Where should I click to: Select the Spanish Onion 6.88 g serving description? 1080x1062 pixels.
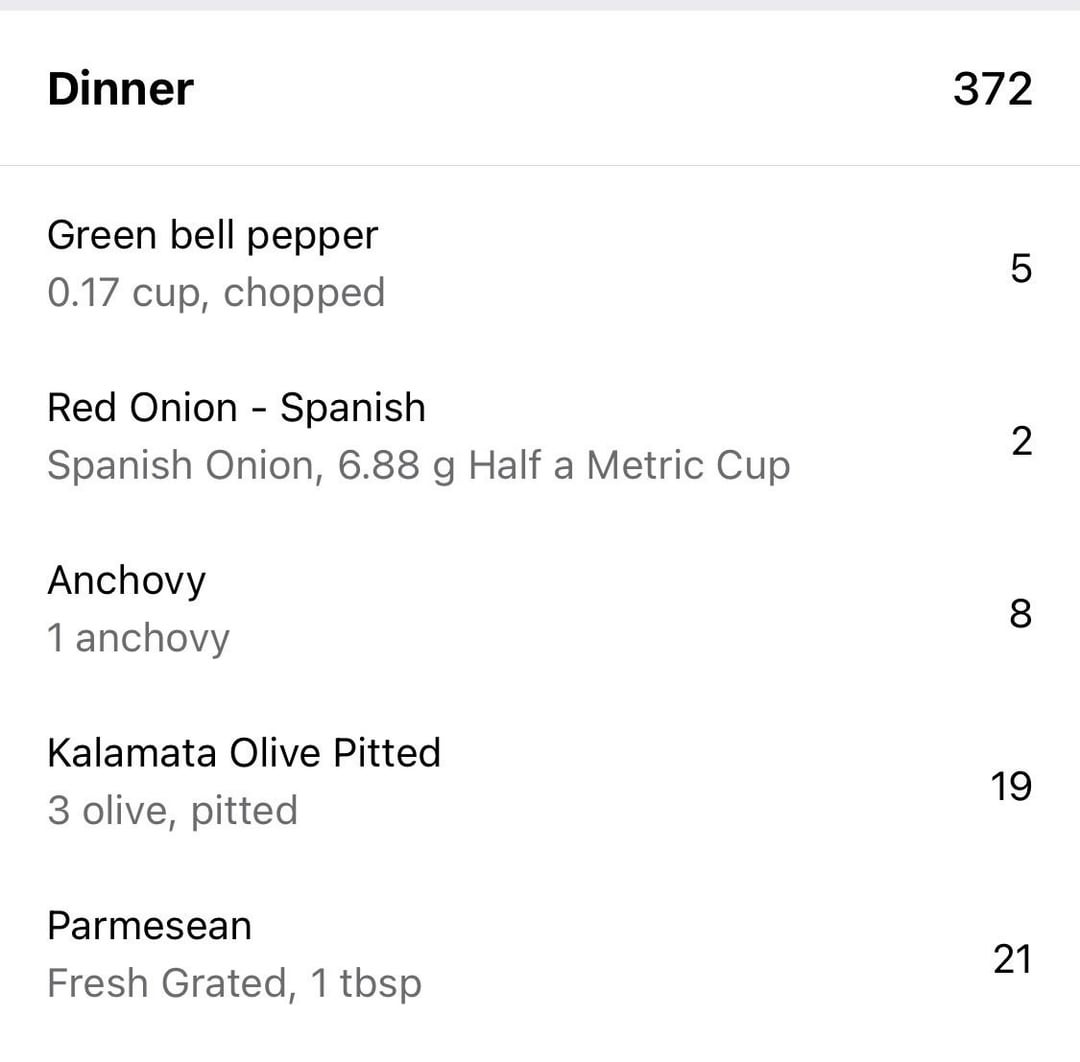pos(419,466)
